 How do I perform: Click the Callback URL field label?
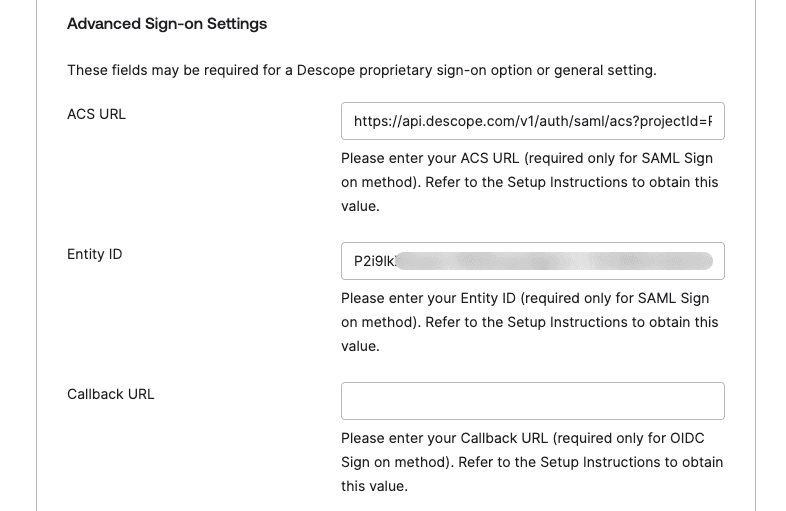pyautogui.click(x=111, y=394)
